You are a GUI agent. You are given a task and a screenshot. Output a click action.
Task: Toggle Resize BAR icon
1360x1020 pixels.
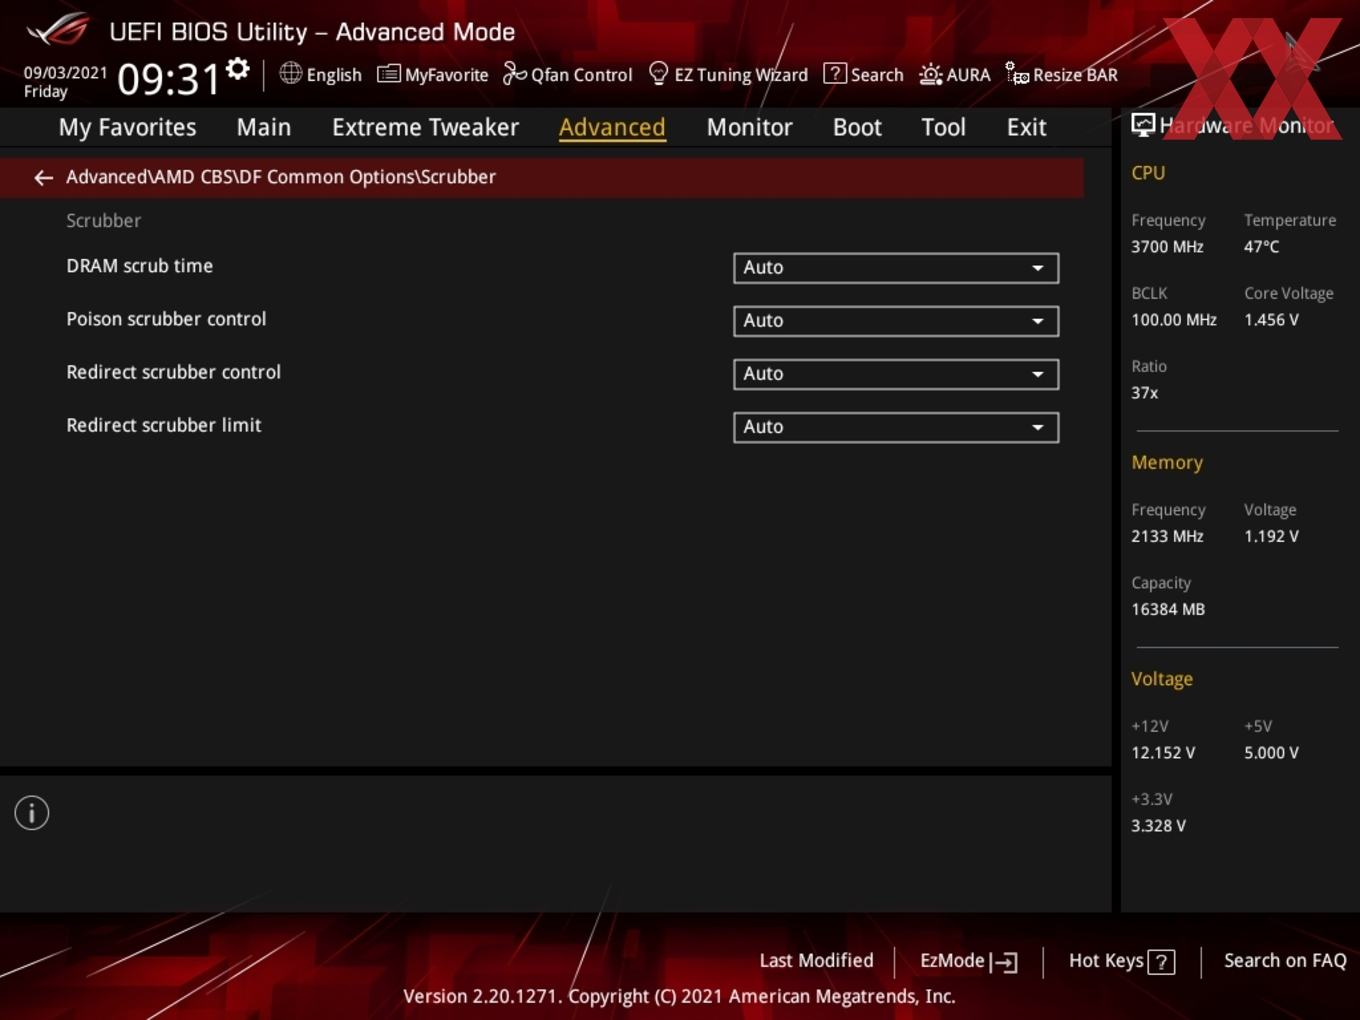click(x=1017, y=74)
